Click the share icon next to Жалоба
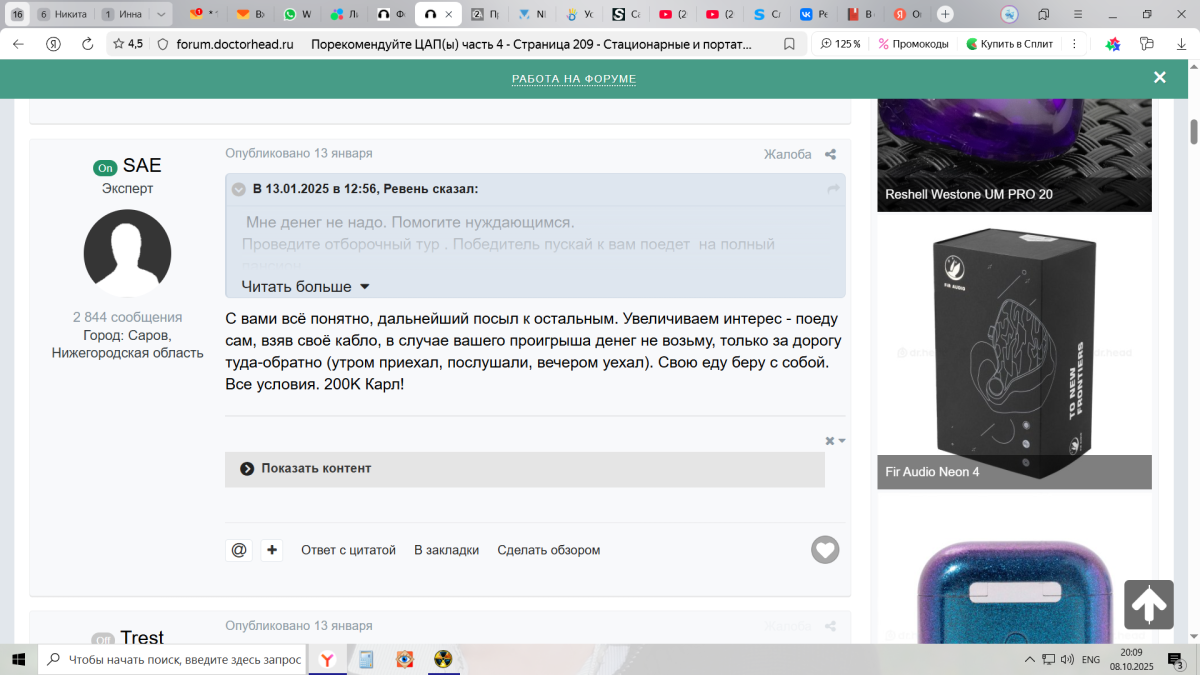Screen dimensions: 1200x675 (x=830, y=154)
